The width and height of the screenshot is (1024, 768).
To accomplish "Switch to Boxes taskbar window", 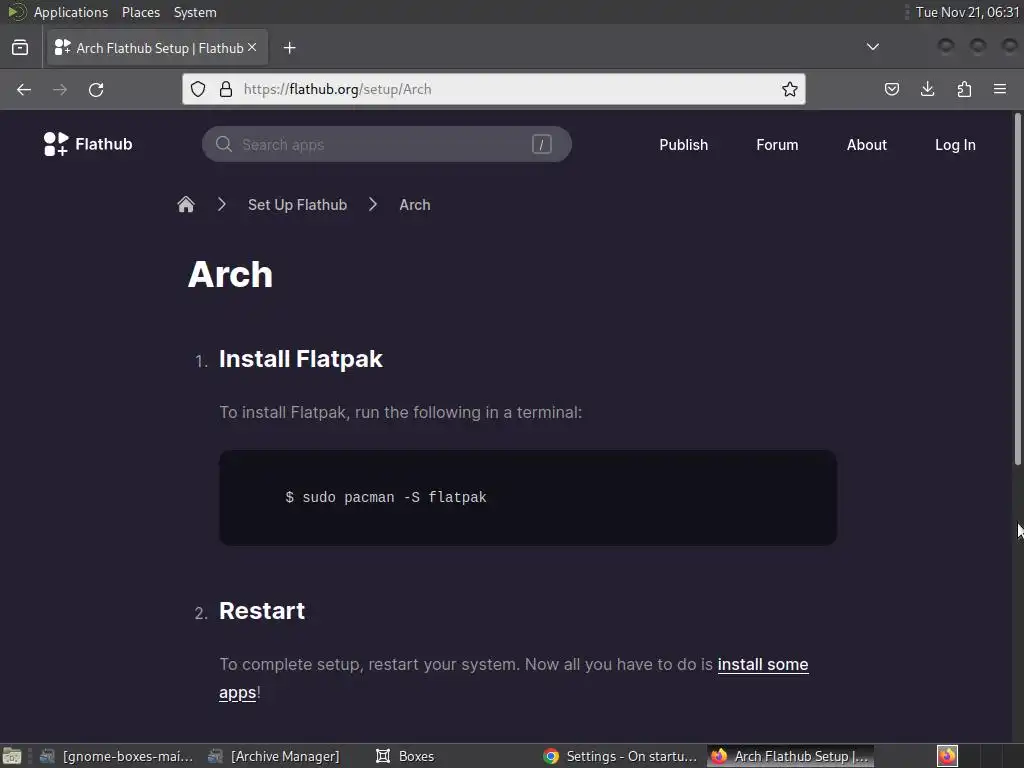I will (x=406, y=756).
